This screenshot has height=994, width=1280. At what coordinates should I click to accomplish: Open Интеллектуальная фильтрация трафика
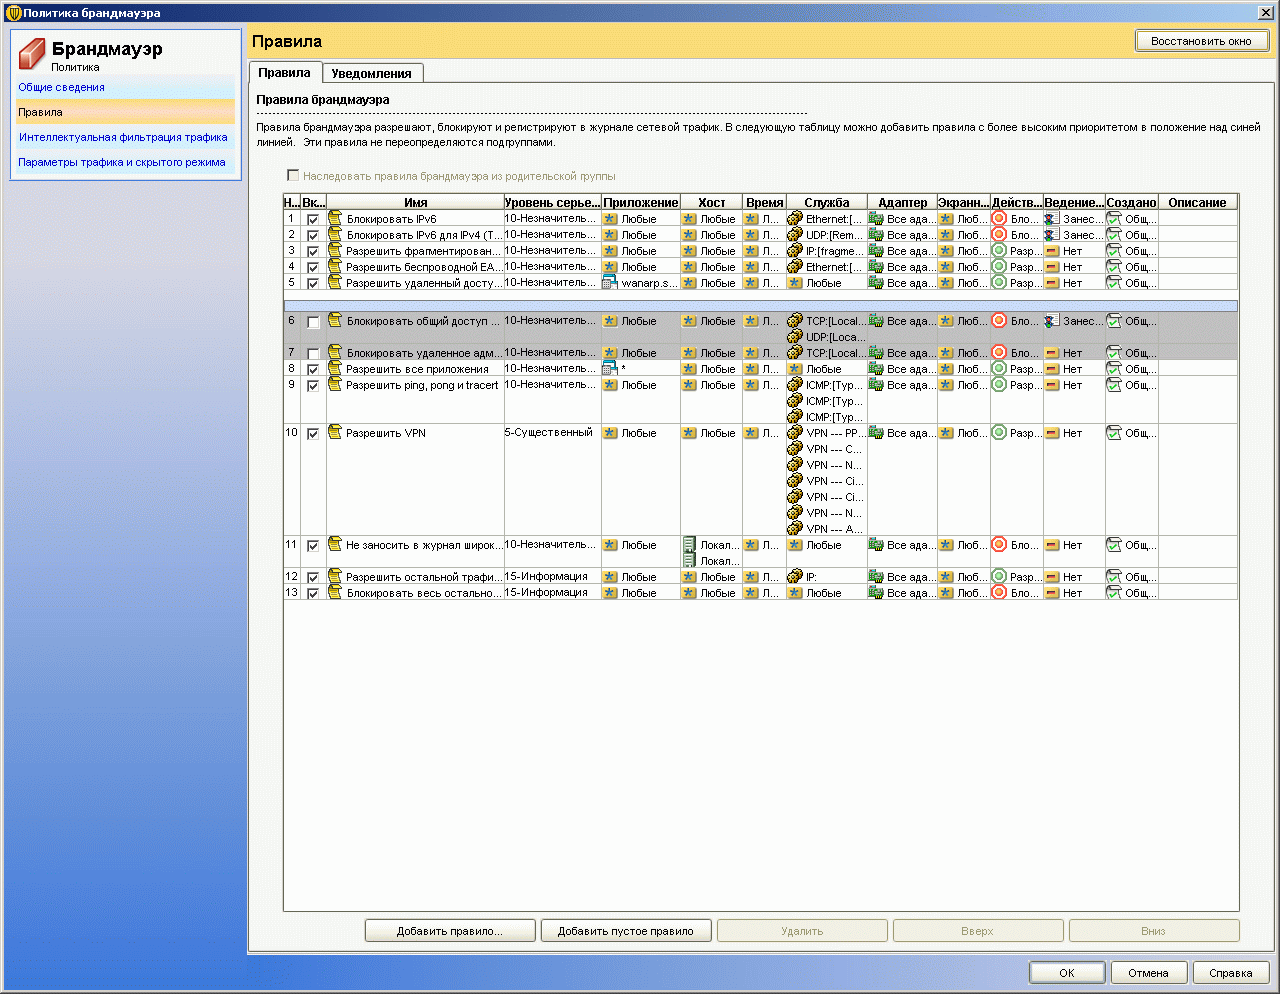coord(123,137)
